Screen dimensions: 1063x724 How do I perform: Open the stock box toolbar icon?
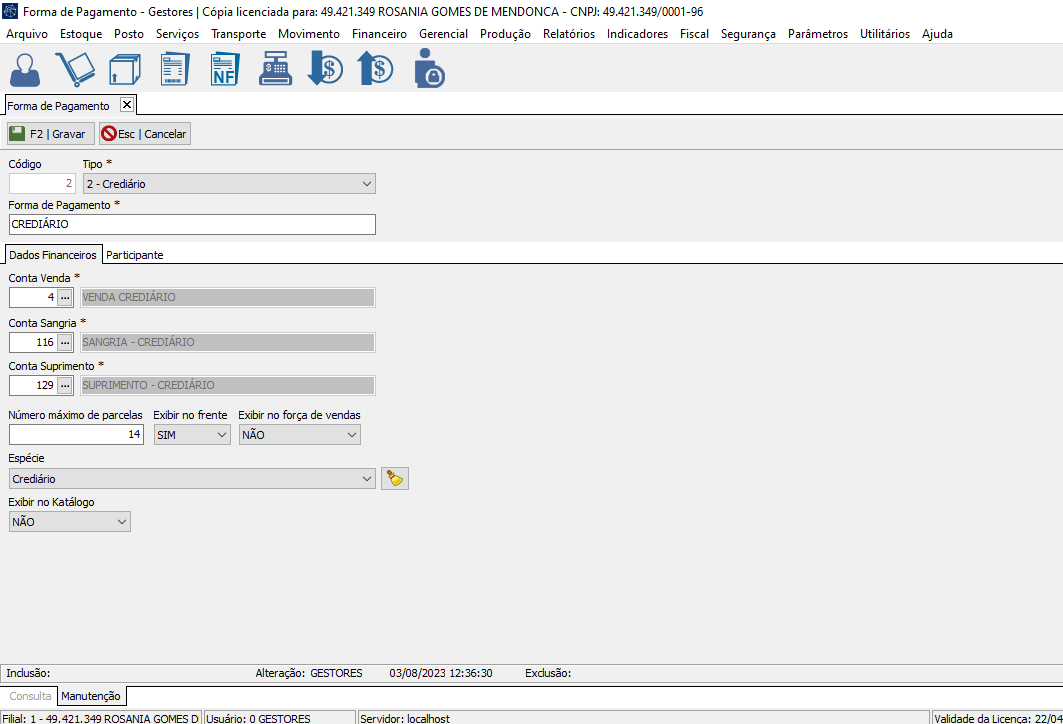125,69
